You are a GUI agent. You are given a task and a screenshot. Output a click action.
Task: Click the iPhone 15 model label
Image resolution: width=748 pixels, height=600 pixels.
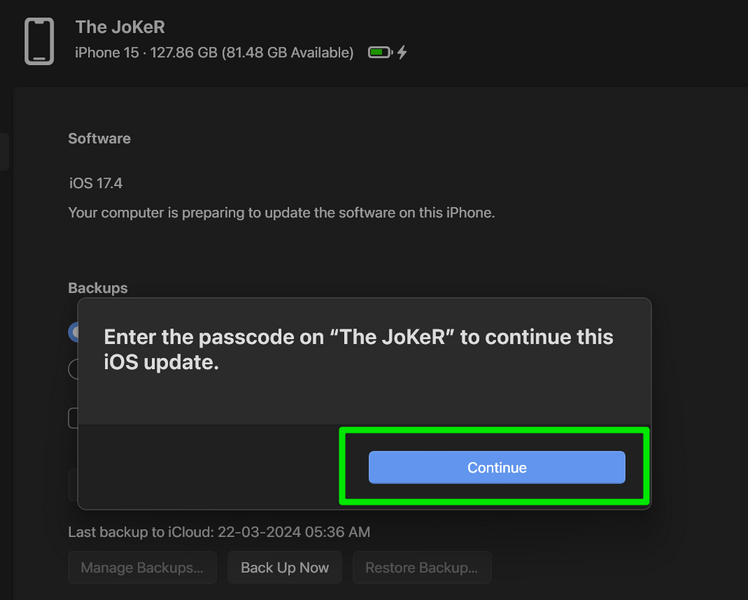click(x=107, y=52)
